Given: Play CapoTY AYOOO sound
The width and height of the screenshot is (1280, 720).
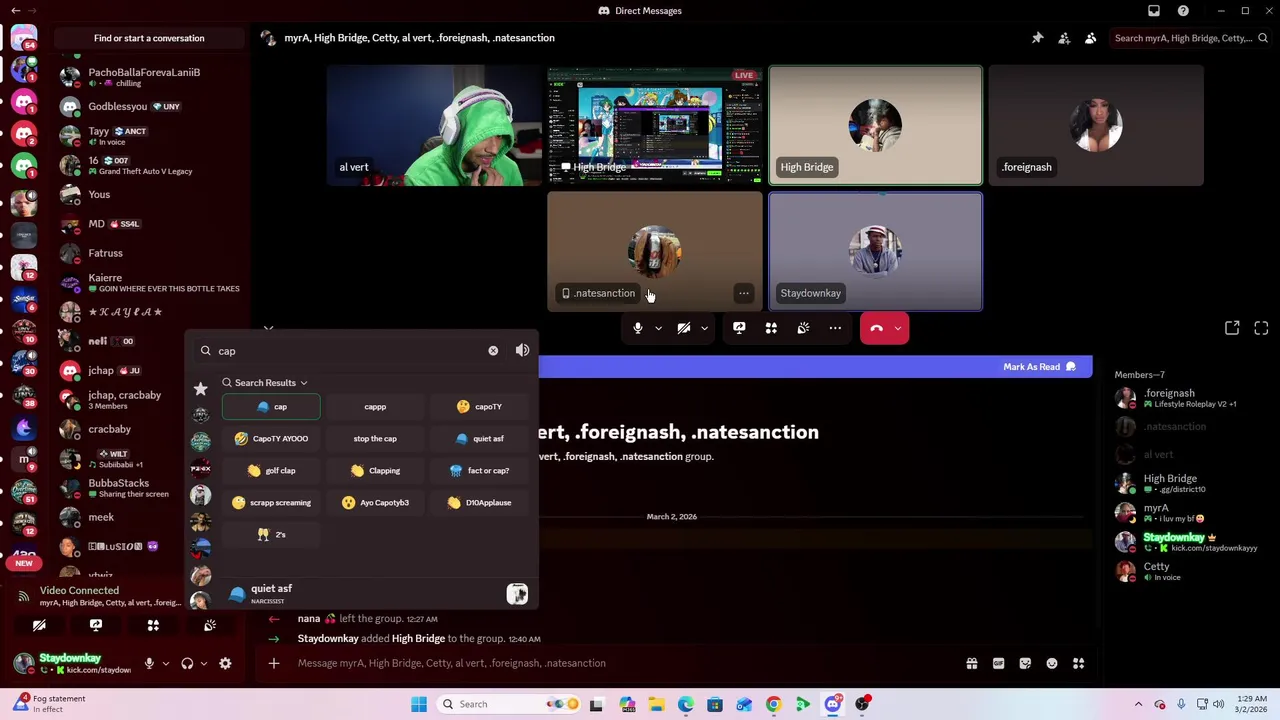Looking at the screenshot, I should click(x=271, y=439).
